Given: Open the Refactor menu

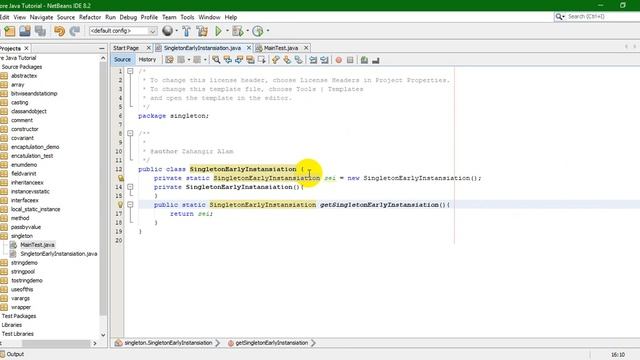Looking at the screenshot, I should [x=90, y=17].
